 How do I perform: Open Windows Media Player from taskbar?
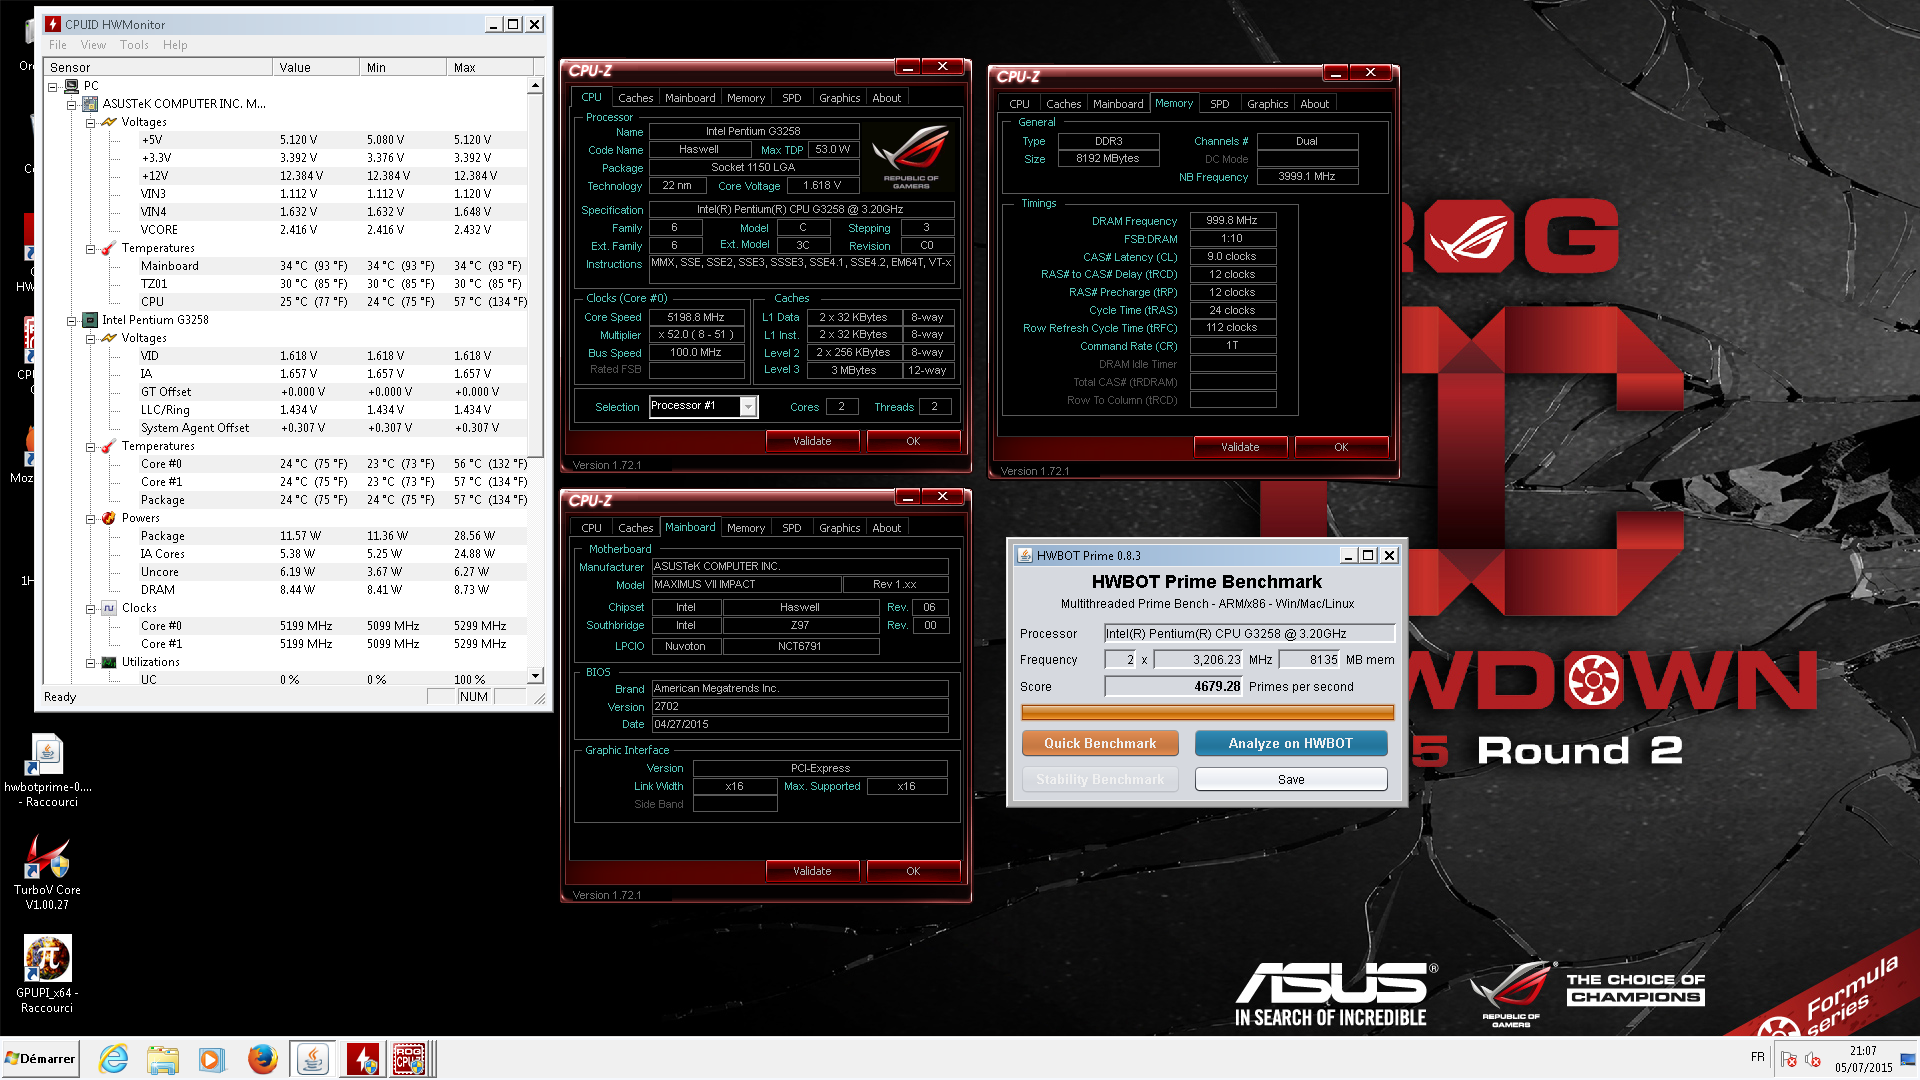pyautogui.click(x=212, y=1059)
